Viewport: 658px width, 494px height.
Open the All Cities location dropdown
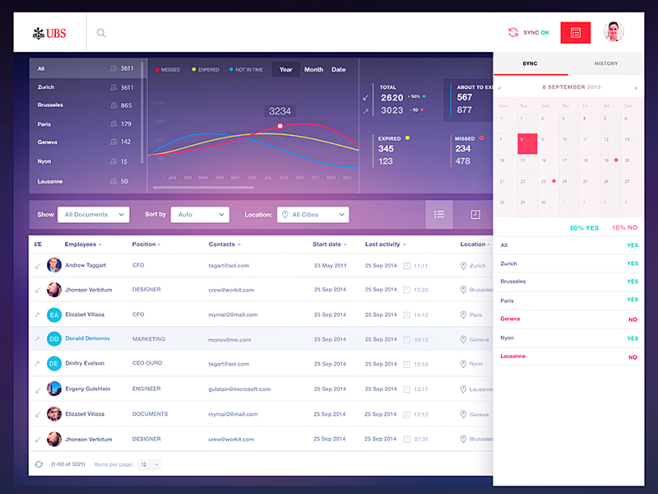313,214
